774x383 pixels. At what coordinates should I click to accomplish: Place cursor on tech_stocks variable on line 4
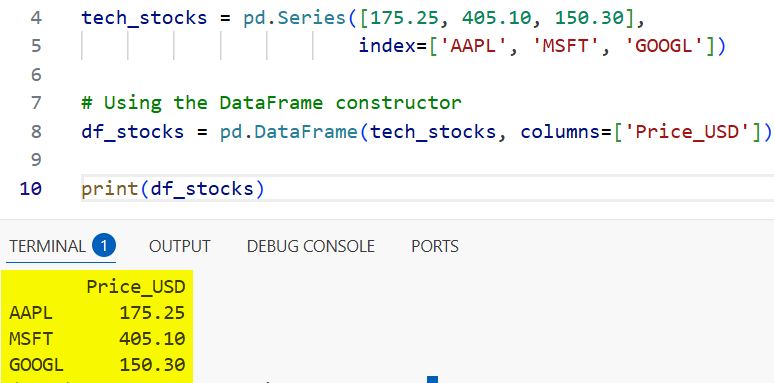pos(145,18)
